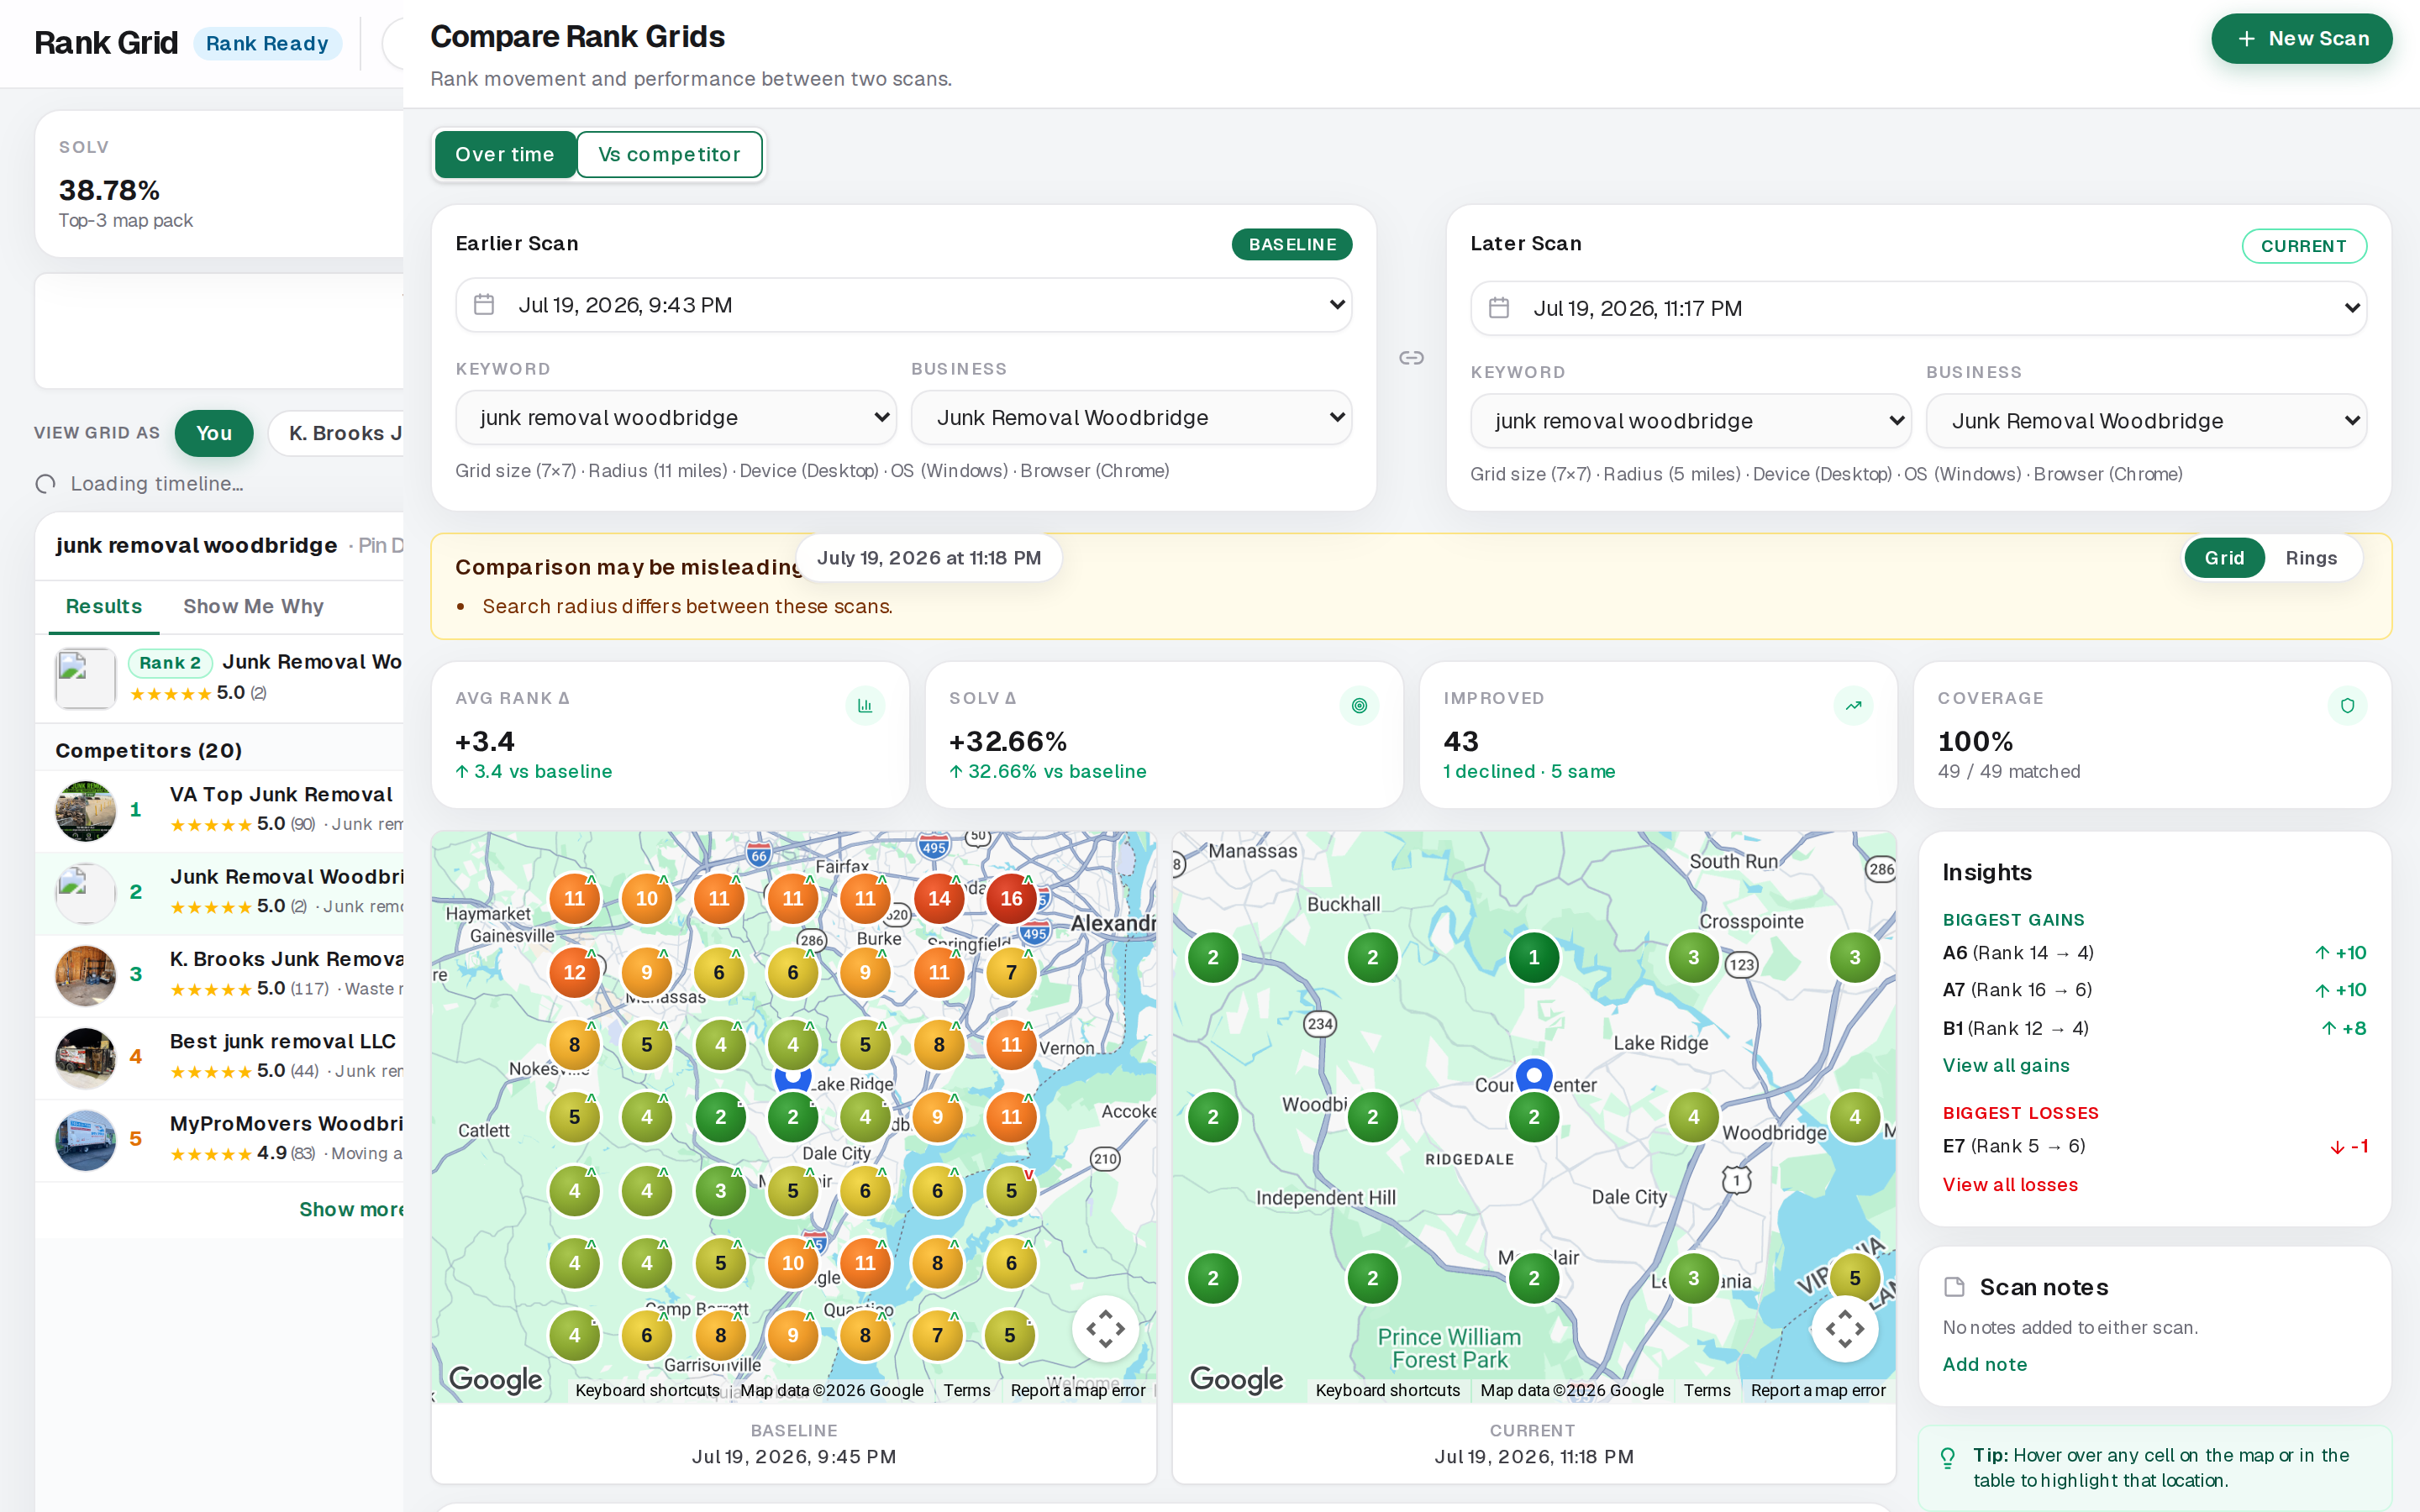Switch to Vs competitor tab
Screen dimensions: 2420x1512
[669, 155]
